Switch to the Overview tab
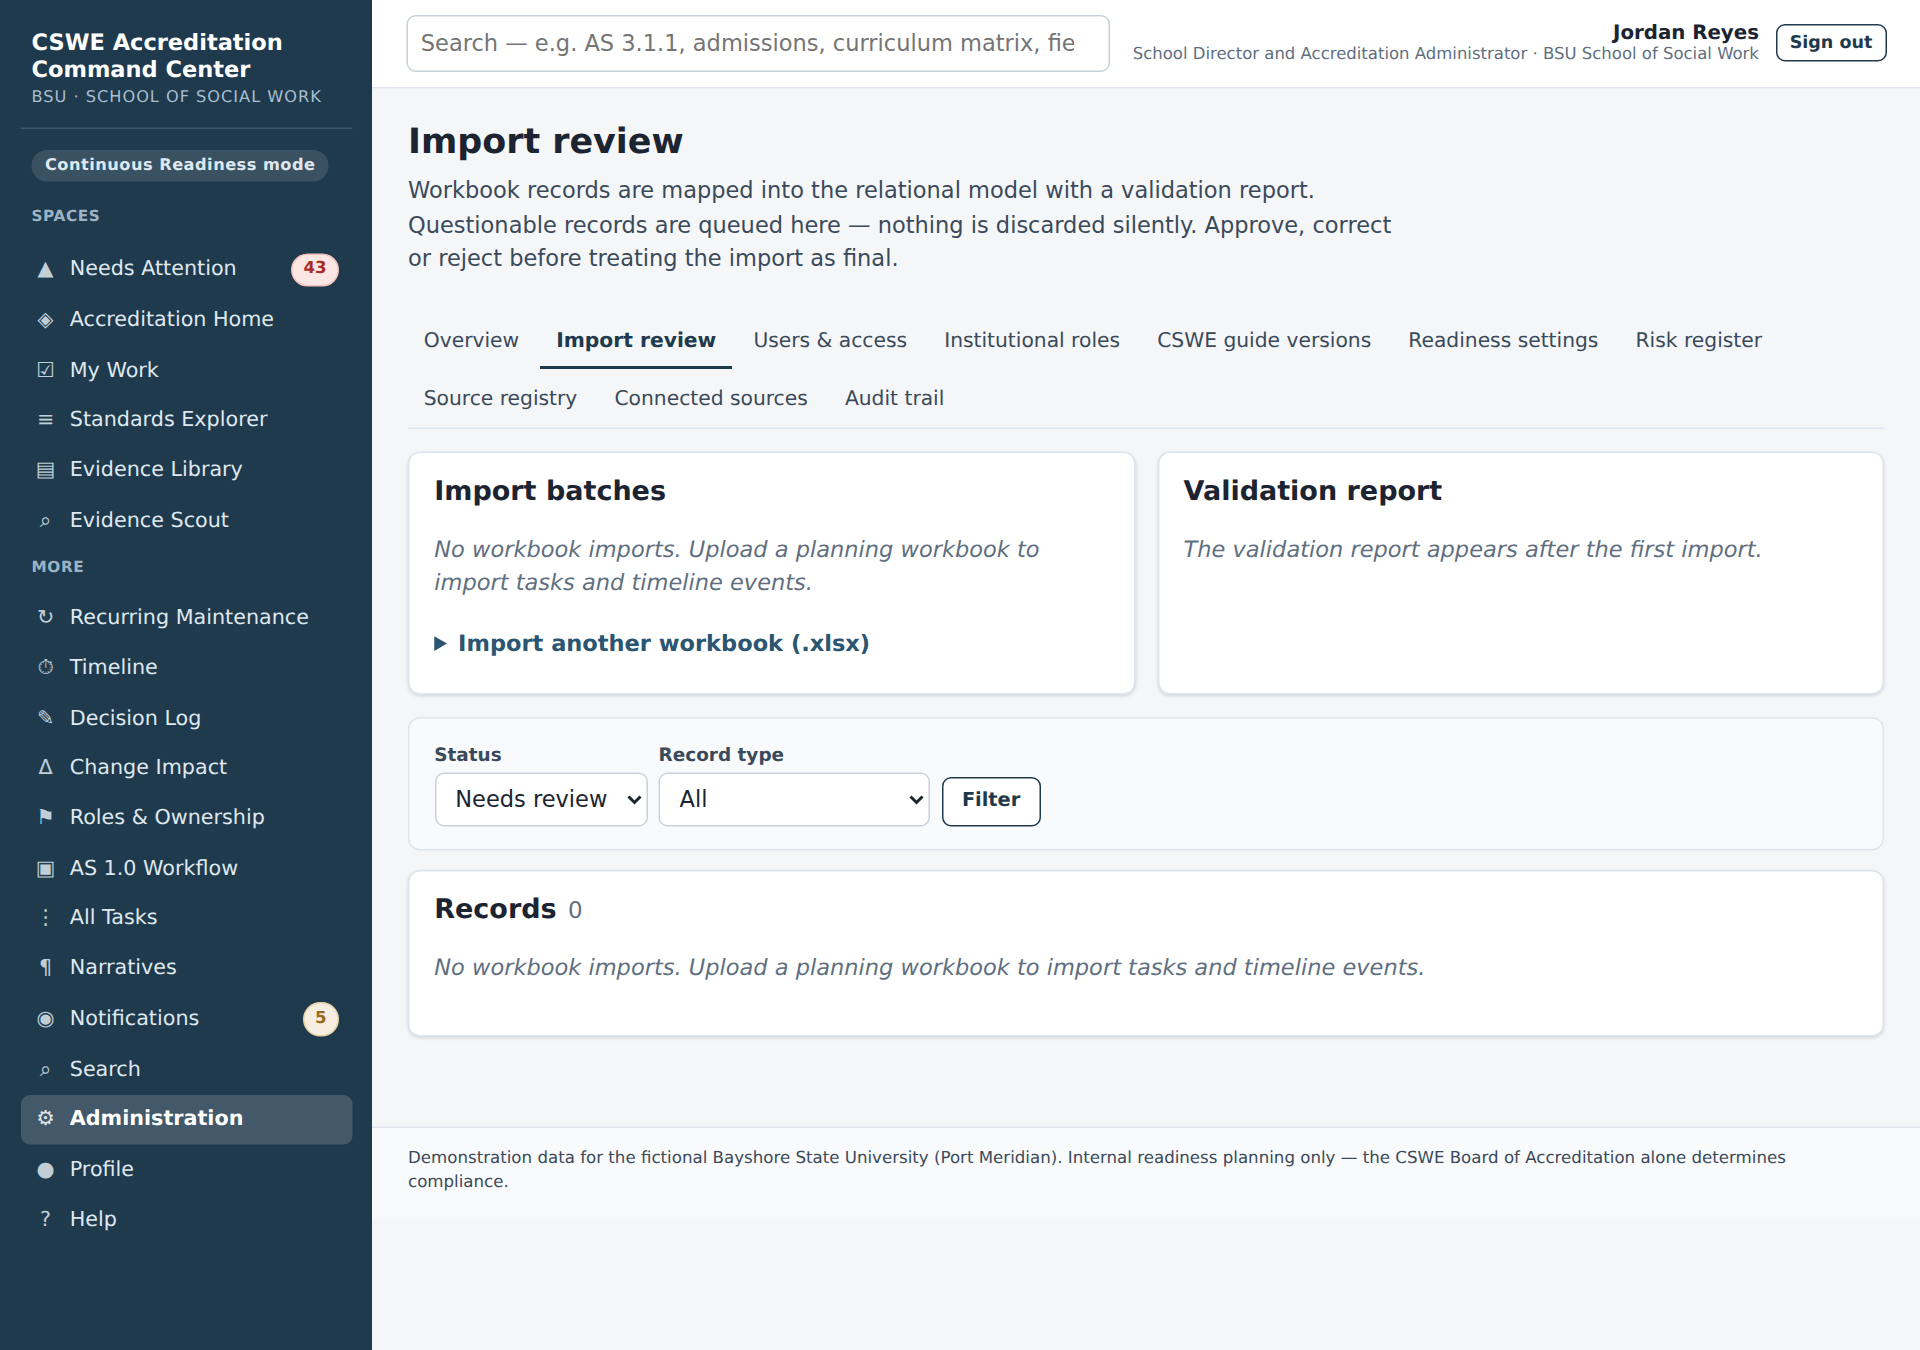The height and width of the screenshot is (1350, 1920). [471, 341]
